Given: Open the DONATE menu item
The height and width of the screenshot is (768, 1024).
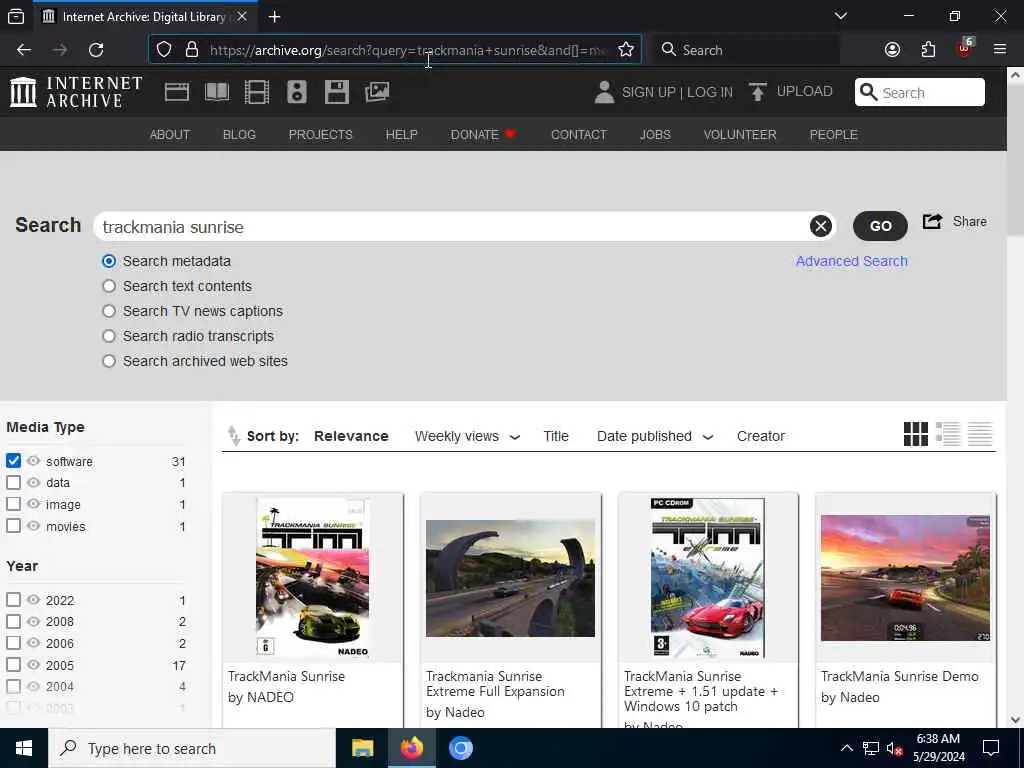Looking at the screenshot, I should pos(483,135).
